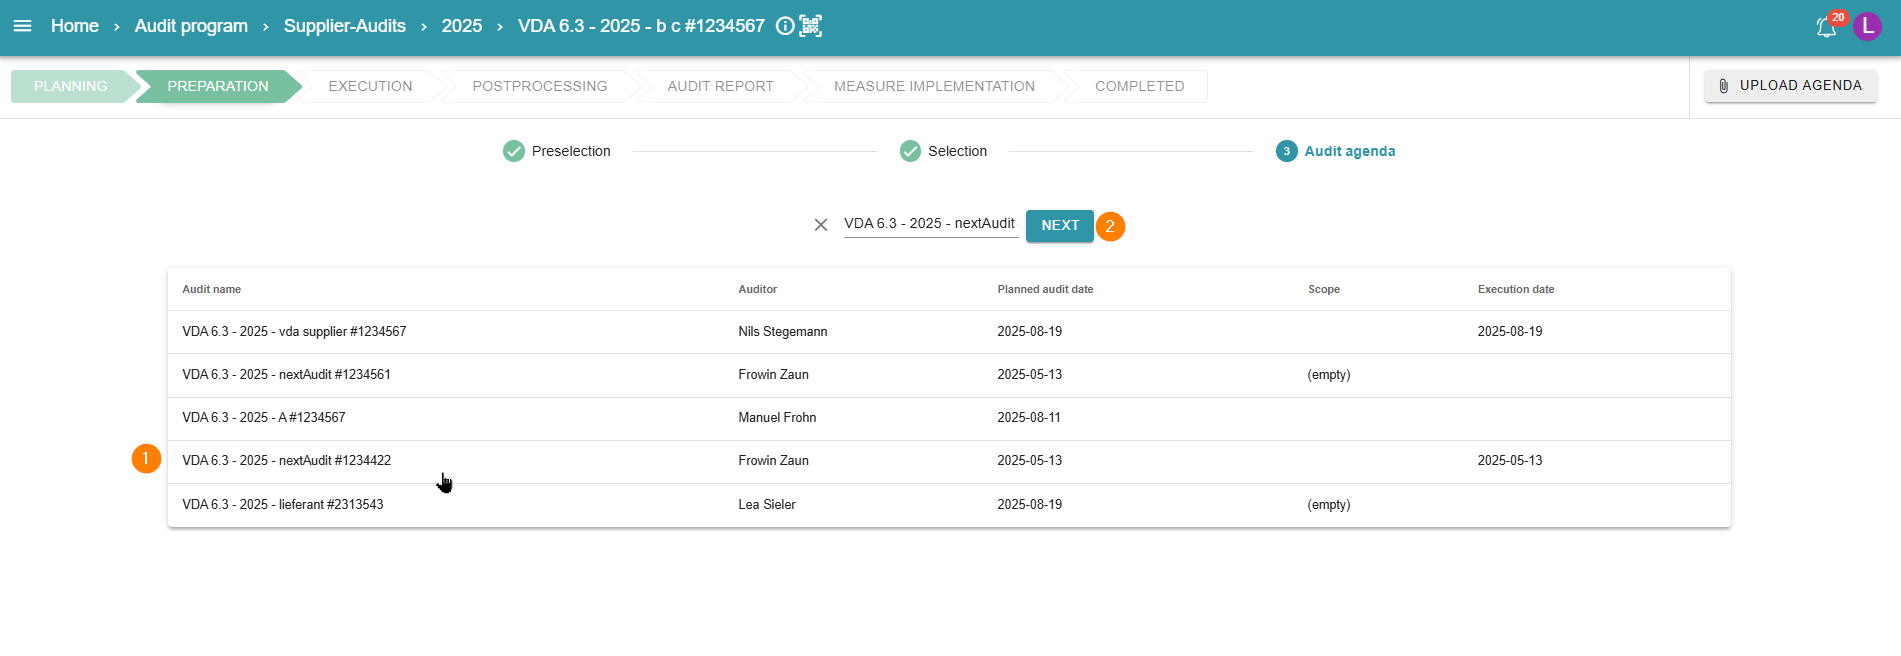Click the audit info icon
Image resolution: width=1901 pixels, height=656 pixels.
(x=785, y=26)
